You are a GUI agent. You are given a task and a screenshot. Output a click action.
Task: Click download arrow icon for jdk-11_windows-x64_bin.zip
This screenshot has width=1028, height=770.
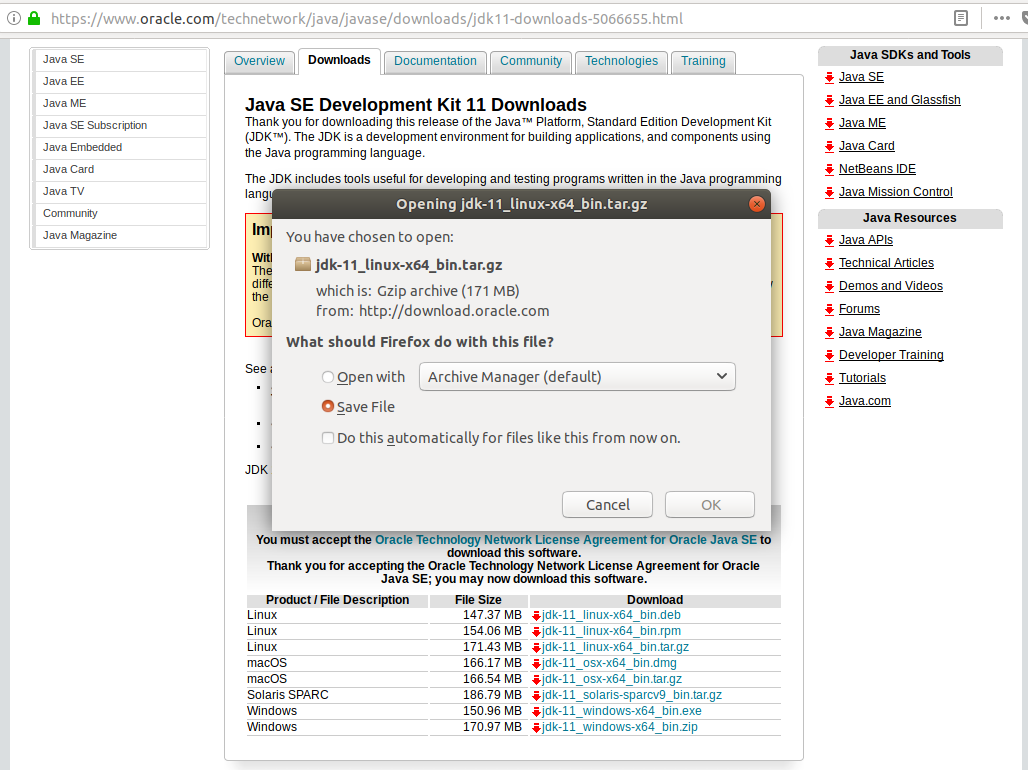pyautogui.click(x=536, y=727)
